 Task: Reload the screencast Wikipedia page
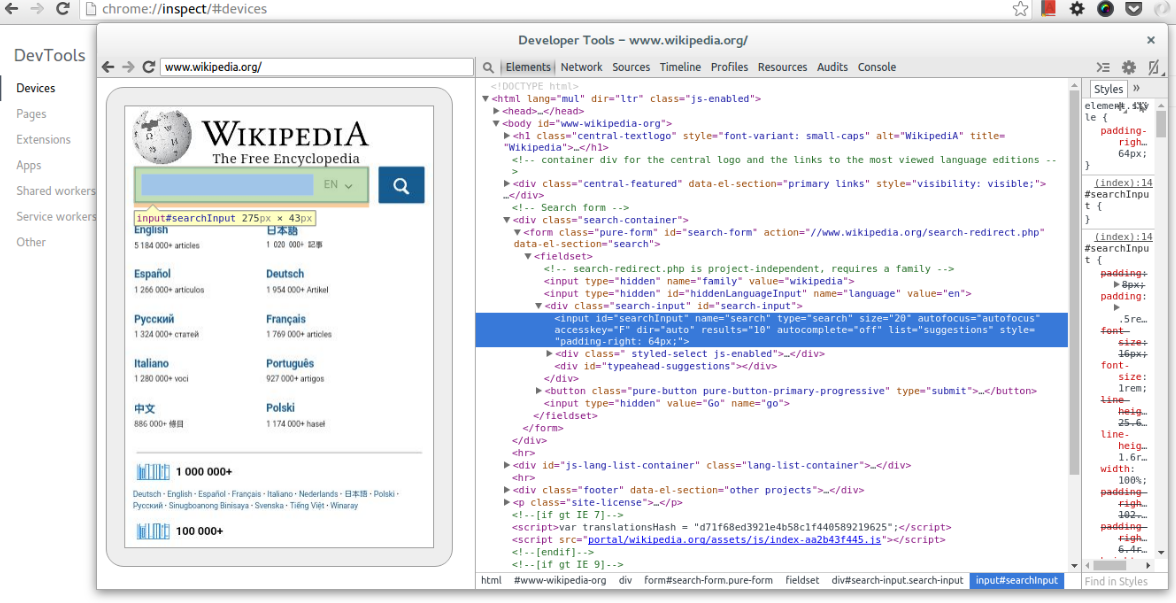point(148,67)
